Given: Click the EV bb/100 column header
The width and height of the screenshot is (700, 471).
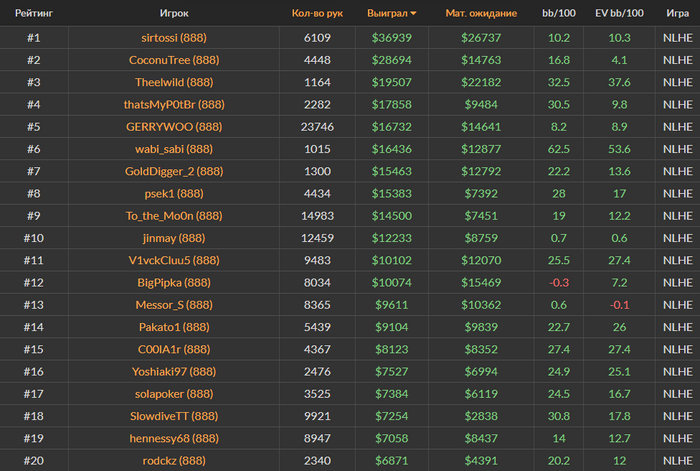Looking at the screenshot, I should [x=619, y=13].
